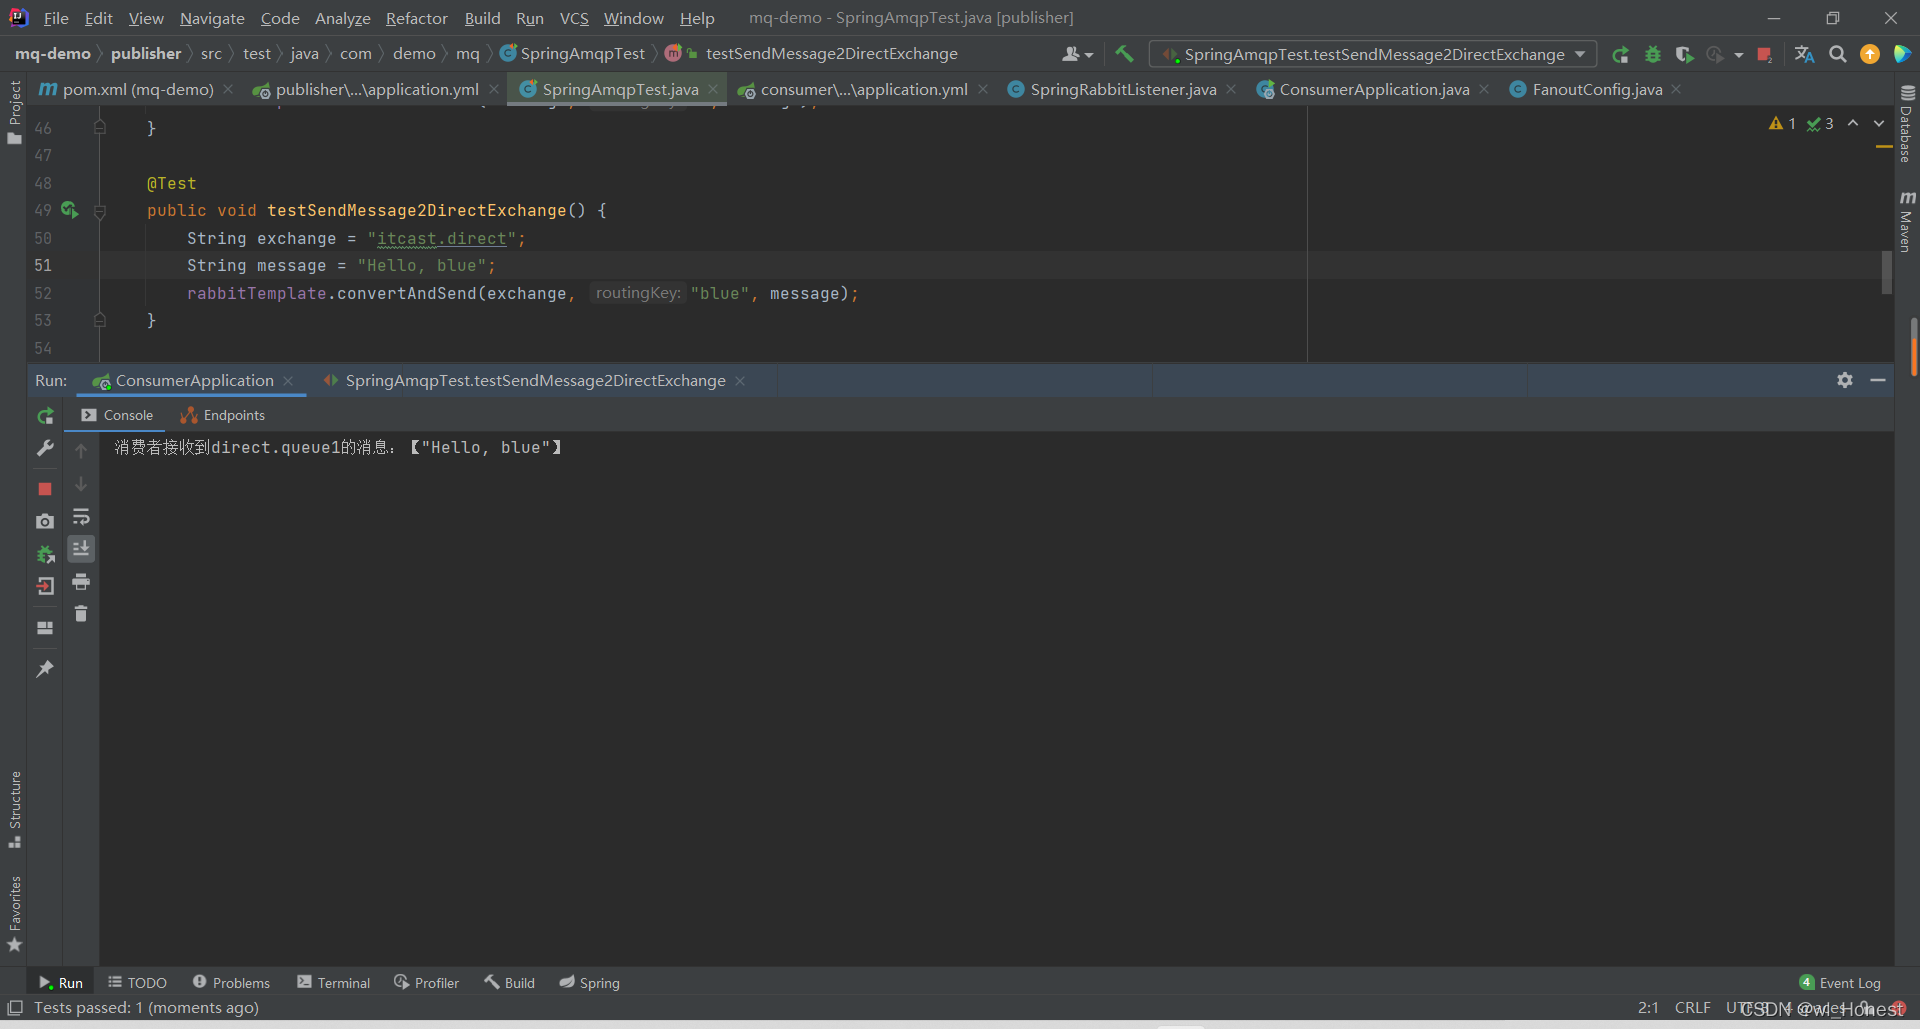
Task: Run test from line 49 gutter icon
Action: pyautogui.click(x=69, y=210)
